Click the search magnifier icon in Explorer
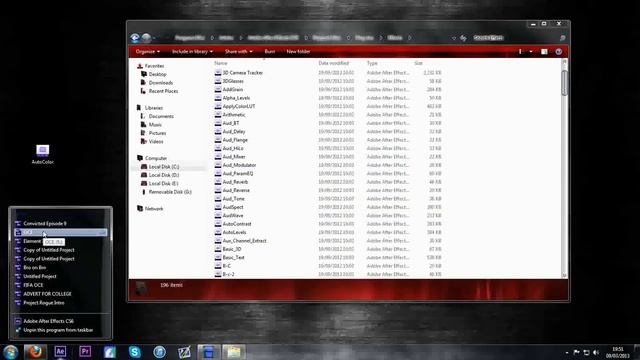640x360 pixels. [x=562, y=38]
